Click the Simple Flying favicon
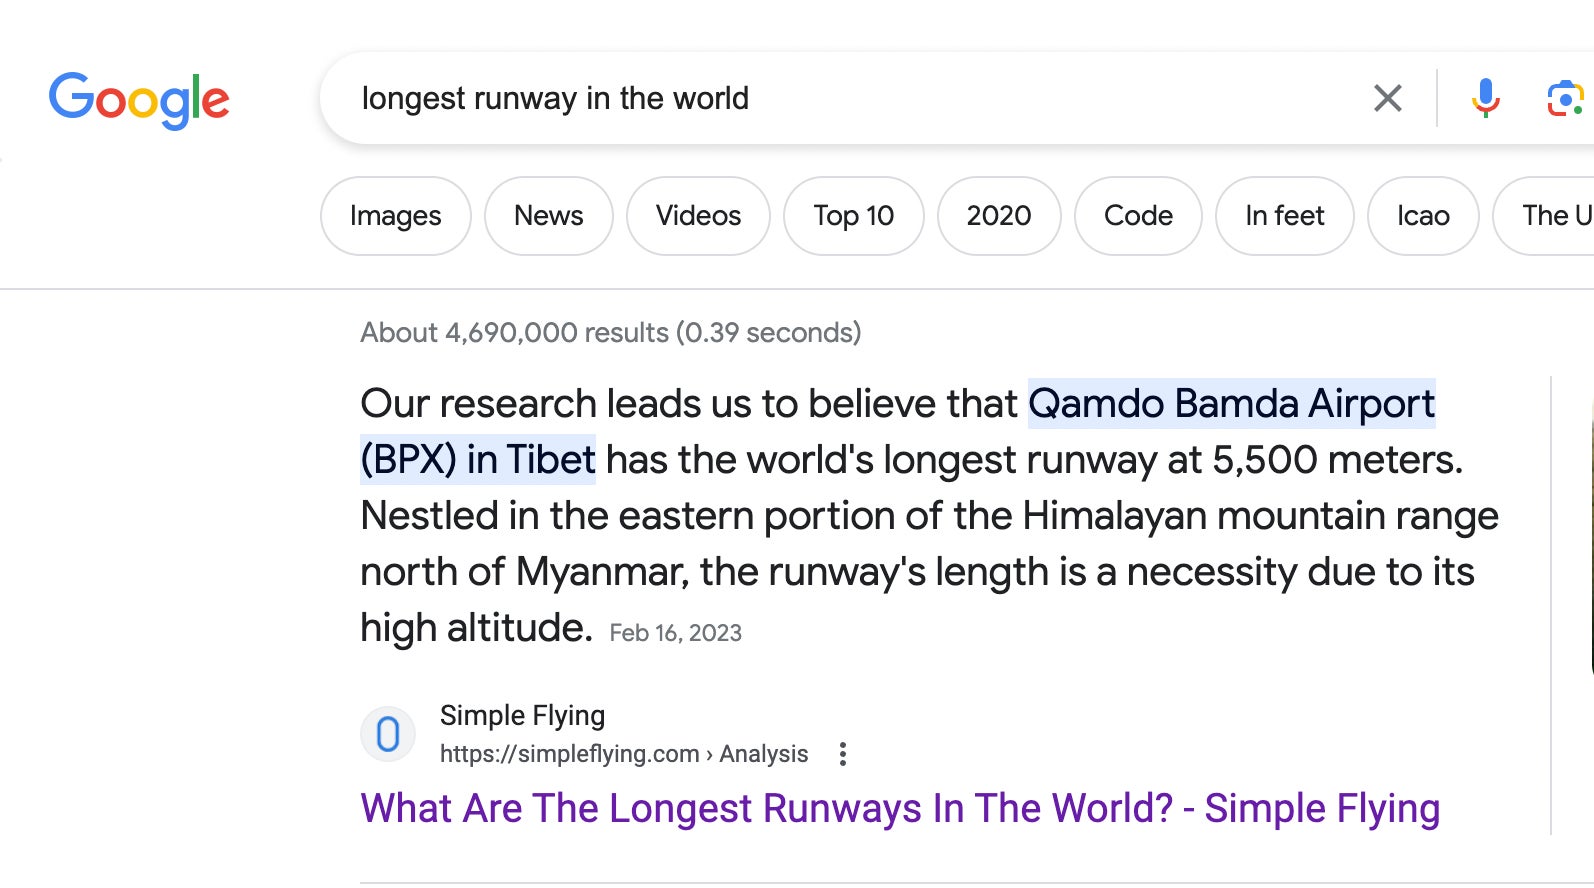The height and width of the screenshot is (888, 1594). click(x=388, y=734)
